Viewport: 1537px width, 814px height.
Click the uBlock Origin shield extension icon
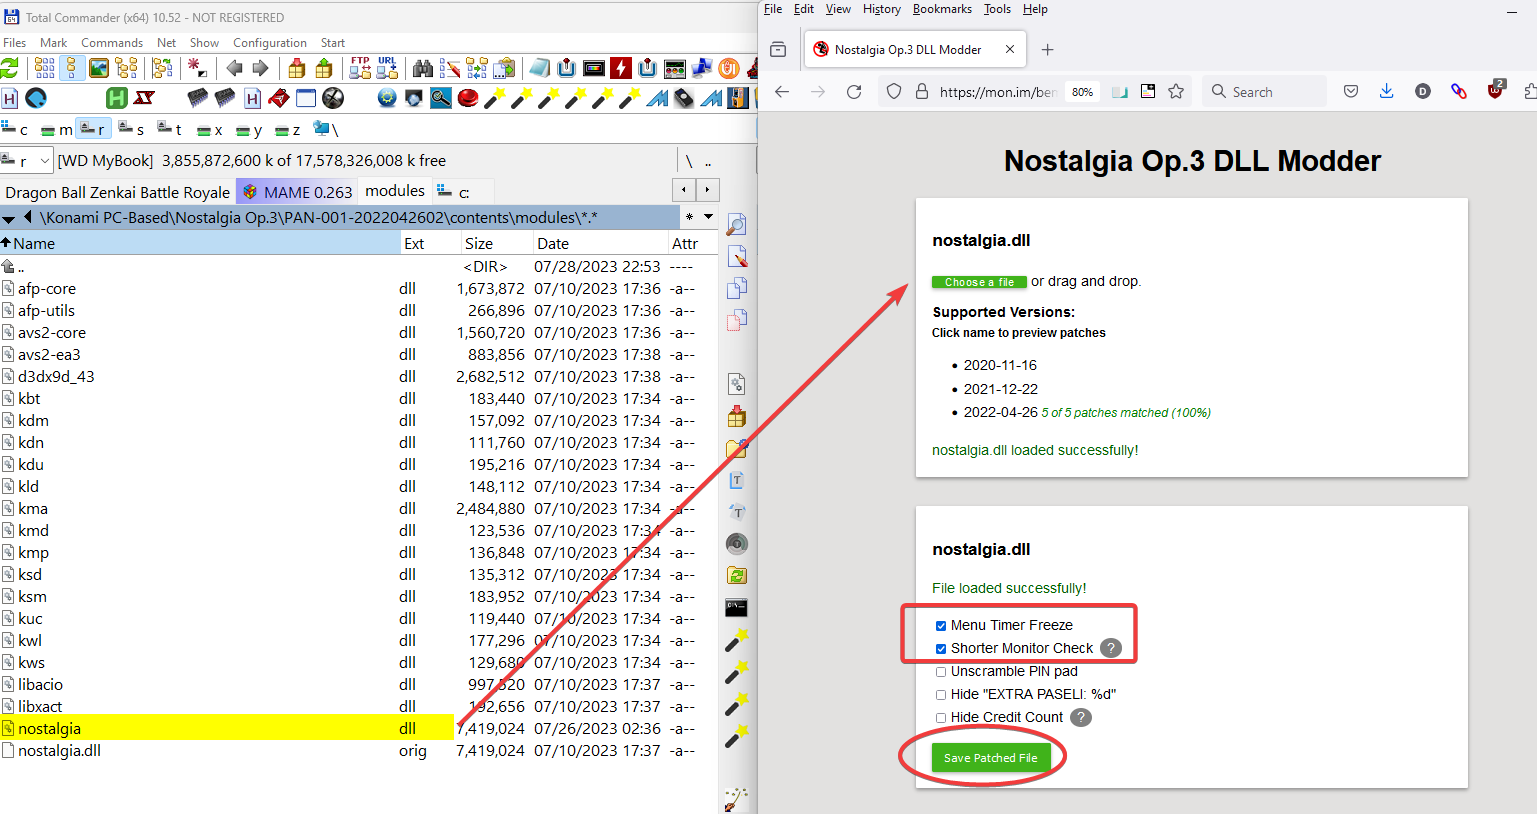coord(1495,90)
